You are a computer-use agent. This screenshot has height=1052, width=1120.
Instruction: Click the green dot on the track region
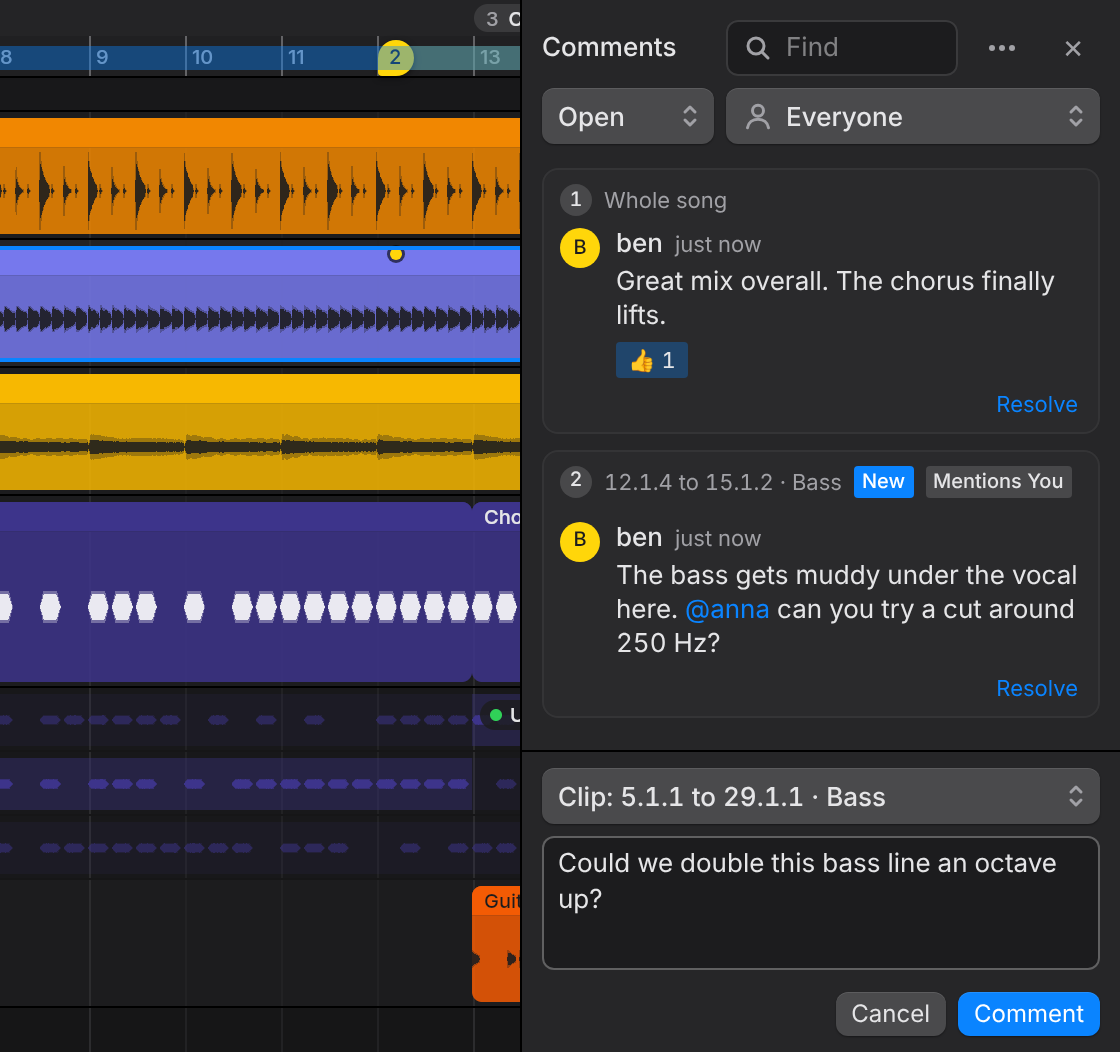coord(496,715)
